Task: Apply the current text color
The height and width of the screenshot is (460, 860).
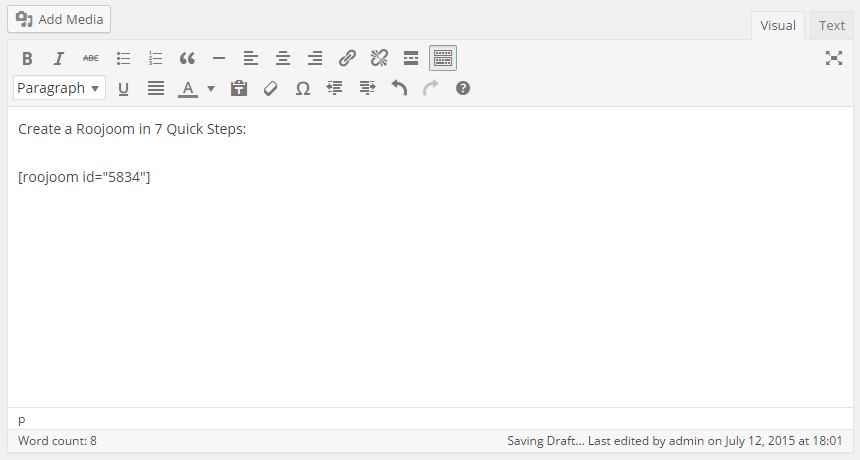Action: (188, 88)
